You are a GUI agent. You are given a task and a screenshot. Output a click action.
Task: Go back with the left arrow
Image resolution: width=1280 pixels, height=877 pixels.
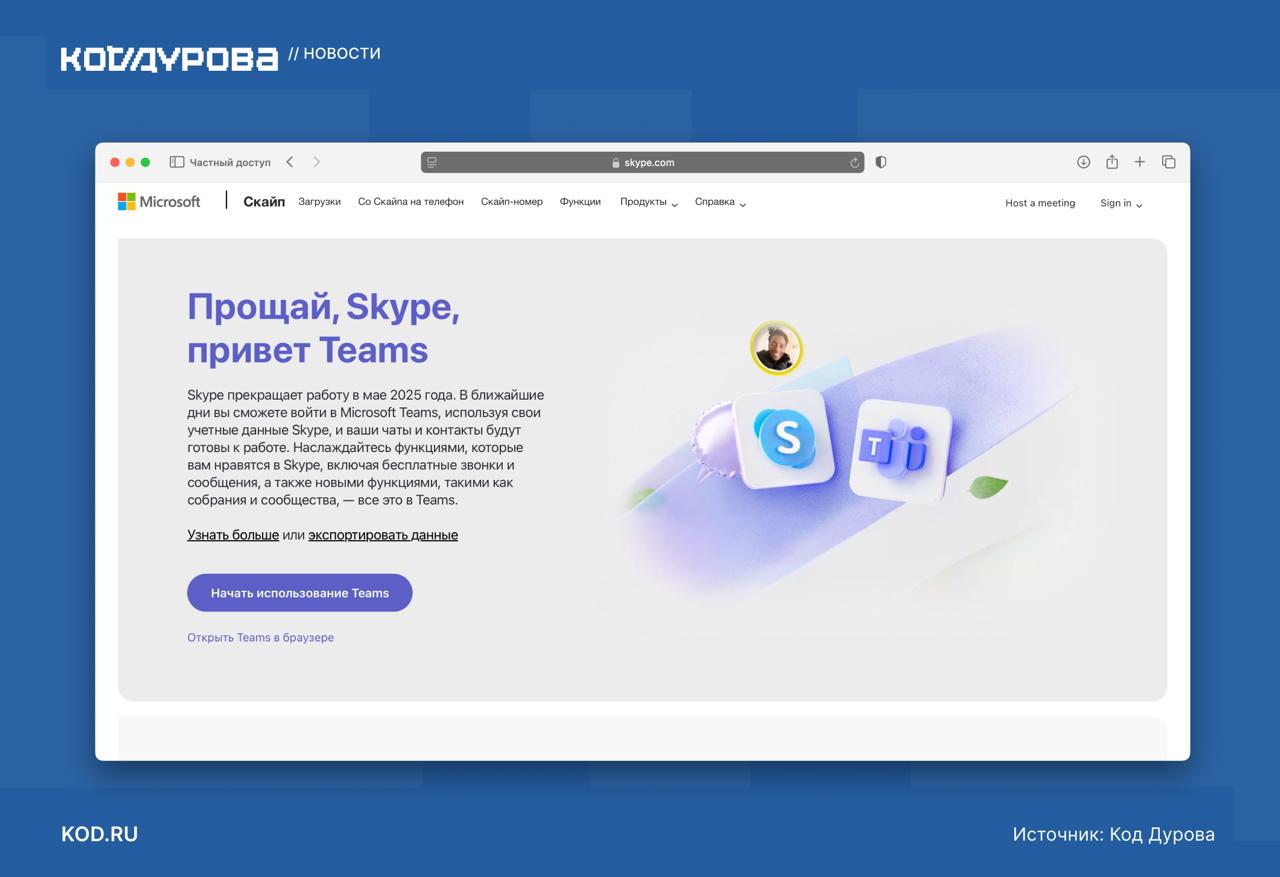point(290,162)
